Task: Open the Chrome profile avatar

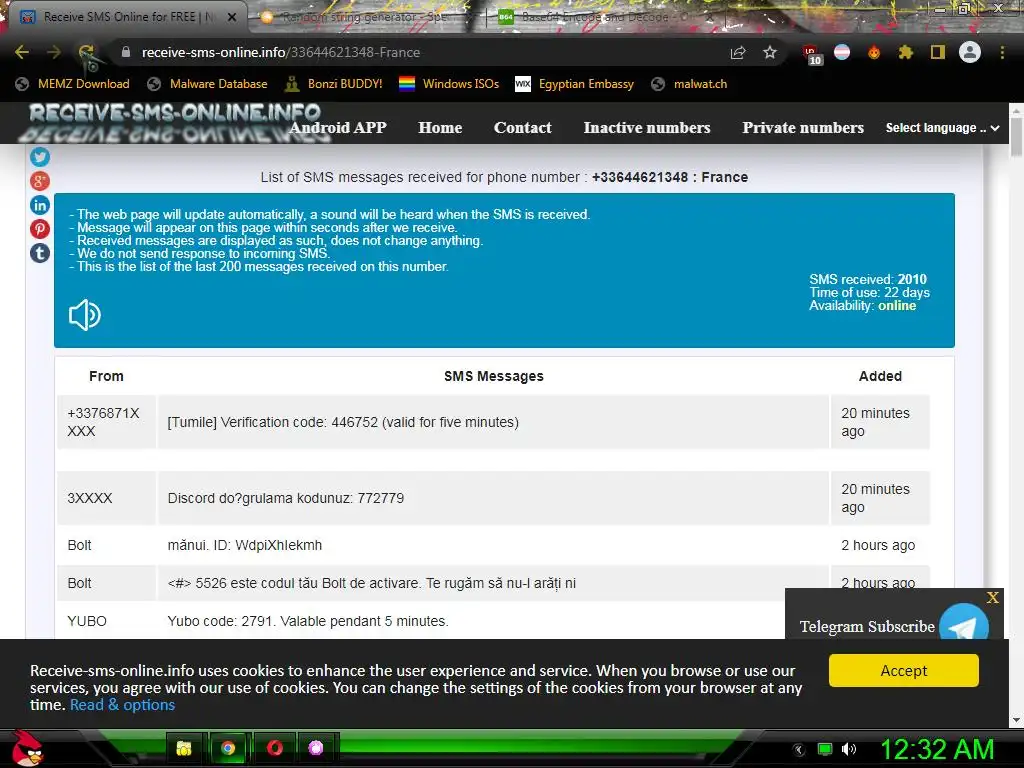Action: click(x=970, y=52)
